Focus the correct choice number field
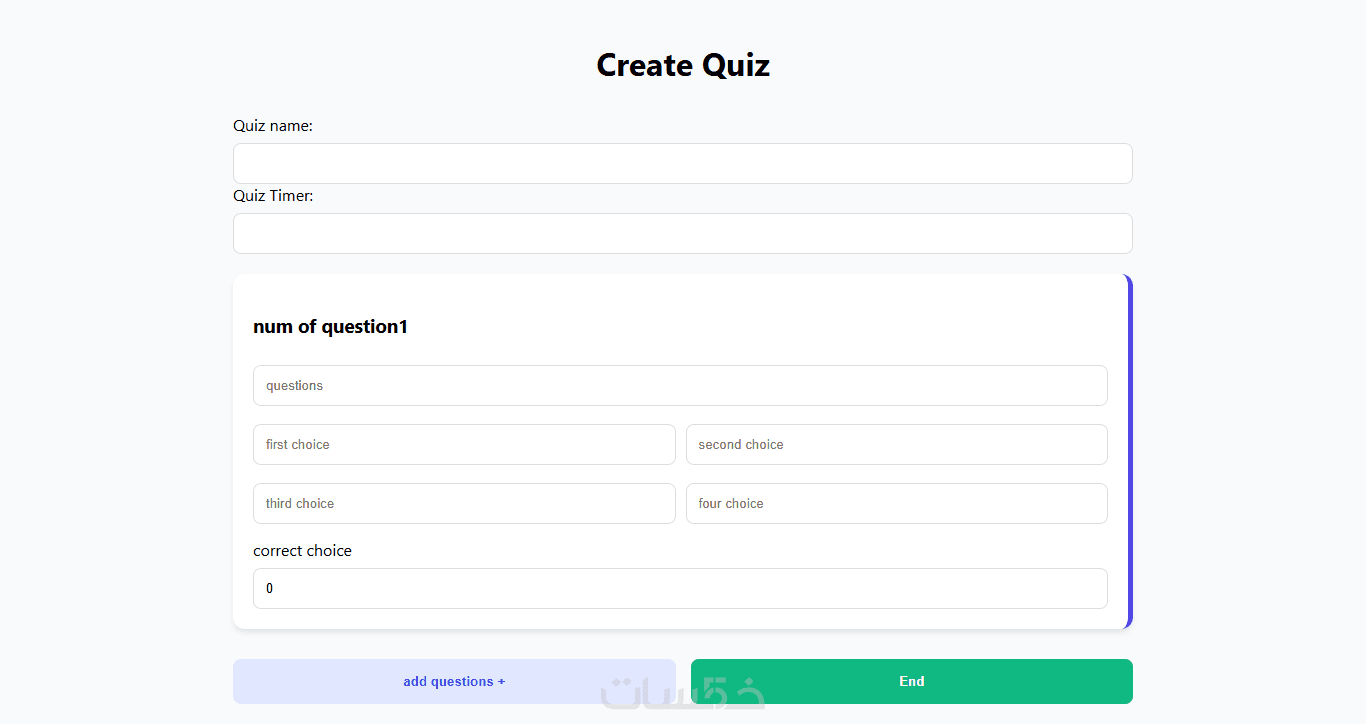The height and width of the screenshot is (724, 1366). (680, 588)
